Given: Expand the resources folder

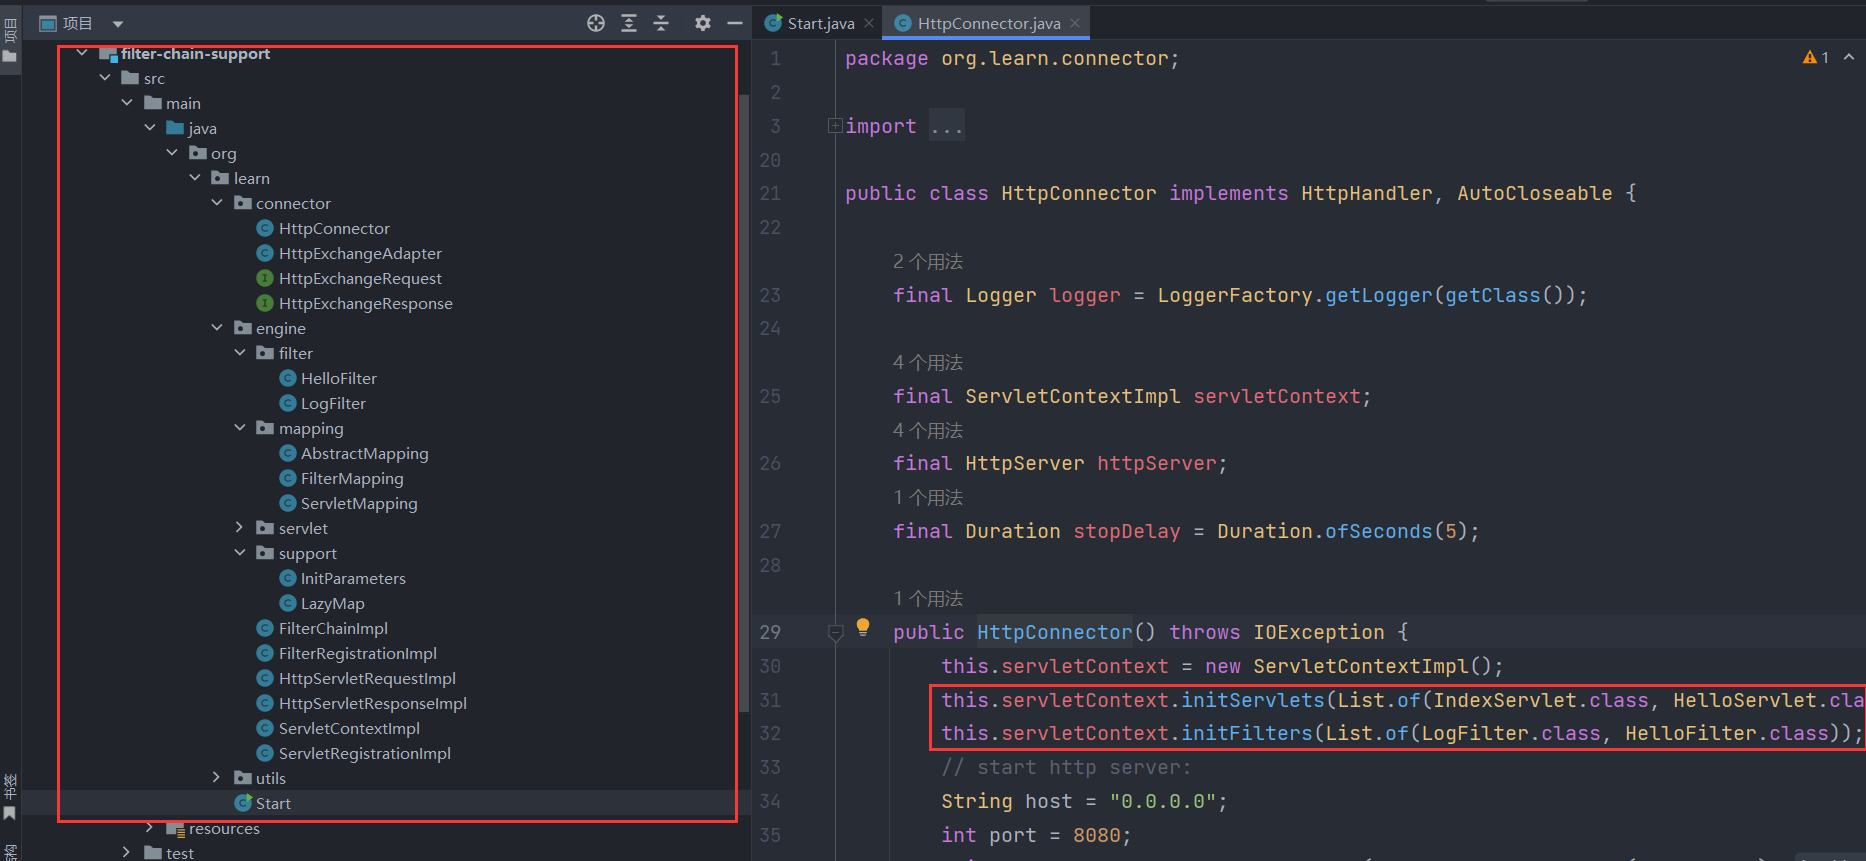Looking at the screenshot, I should [150, 828].
